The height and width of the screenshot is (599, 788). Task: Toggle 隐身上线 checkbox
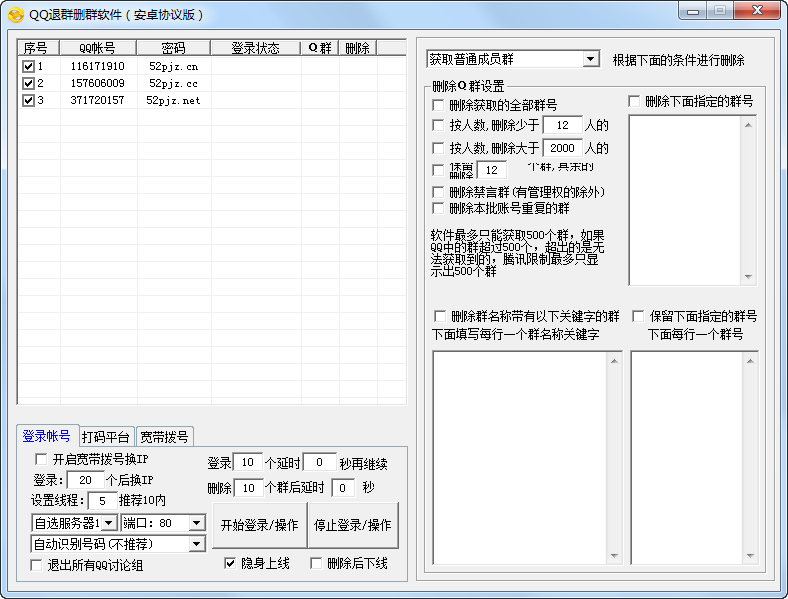point(230,563)
